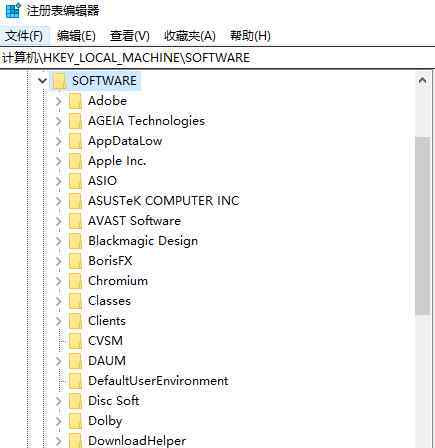This screenshot has height=448, width=435.
Task: Collapse the SOFTWARE key
Action: click(x=42, y=81)
